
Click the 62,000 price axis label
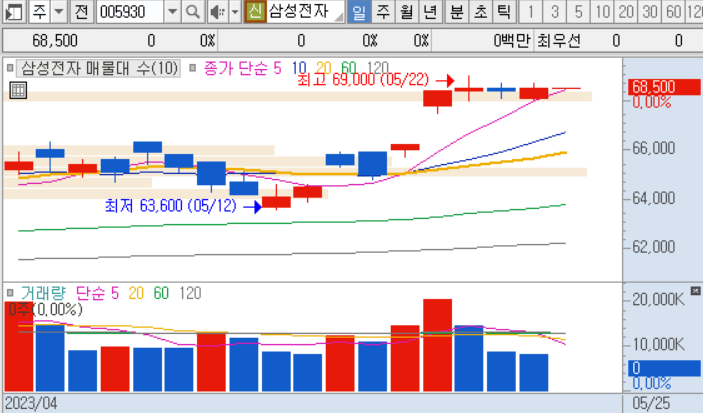[x=653, y=247]
